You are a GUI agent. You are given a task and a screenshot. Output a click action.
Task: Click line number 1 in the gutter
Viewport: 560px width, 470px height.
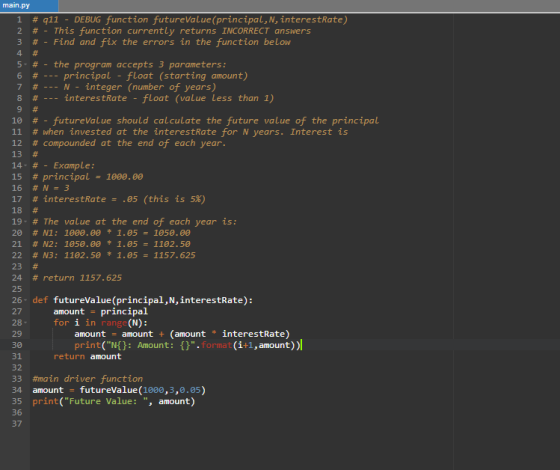(x=19, y=20)
